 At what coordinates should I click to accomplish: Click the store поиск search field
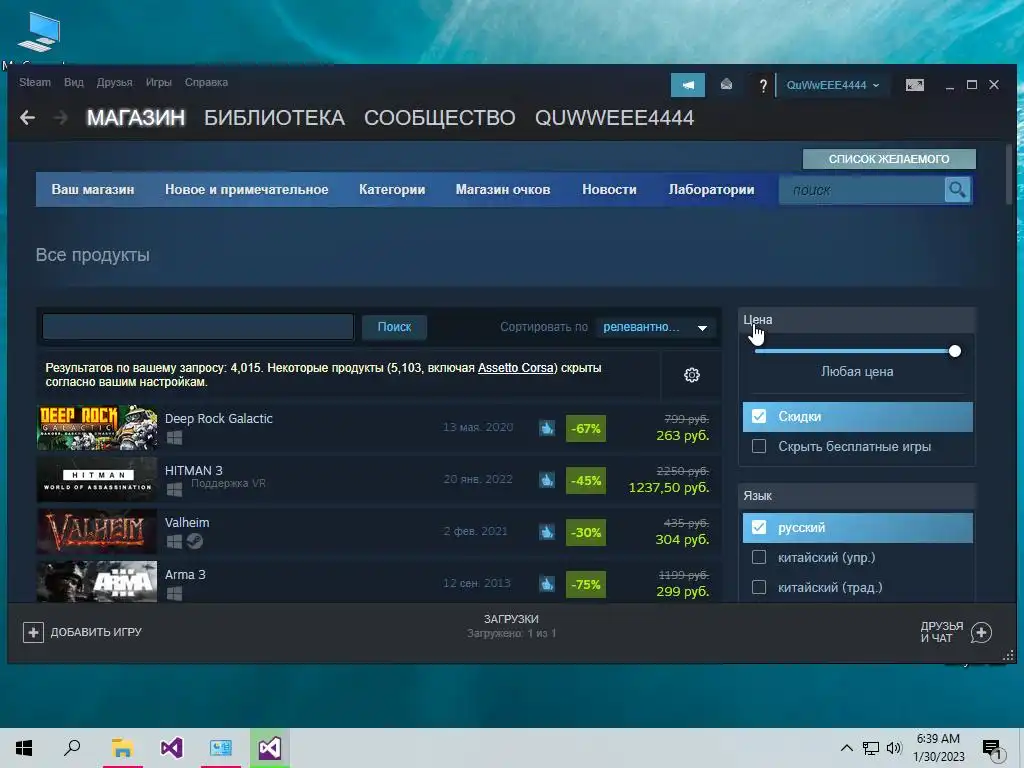[x=862, y=190]
